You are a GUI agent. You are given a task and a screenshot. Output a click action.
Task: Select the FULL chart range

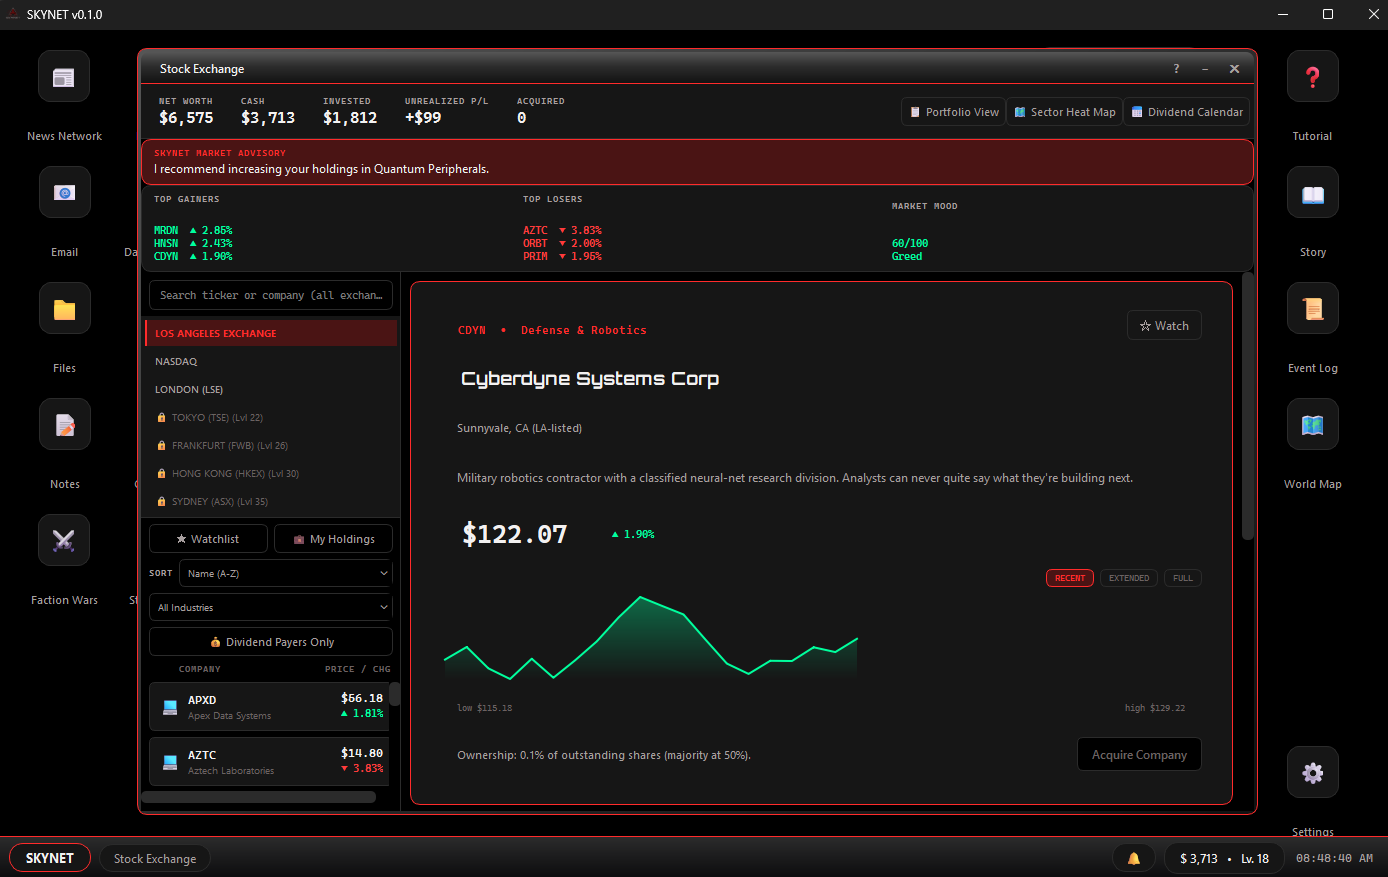point(1183,578)
